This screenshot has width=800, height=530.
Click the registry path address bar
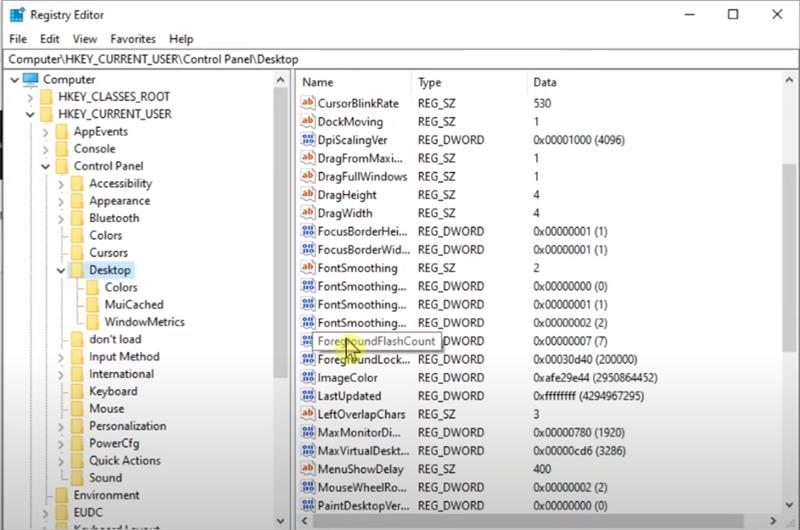click(x=401, y=59)
